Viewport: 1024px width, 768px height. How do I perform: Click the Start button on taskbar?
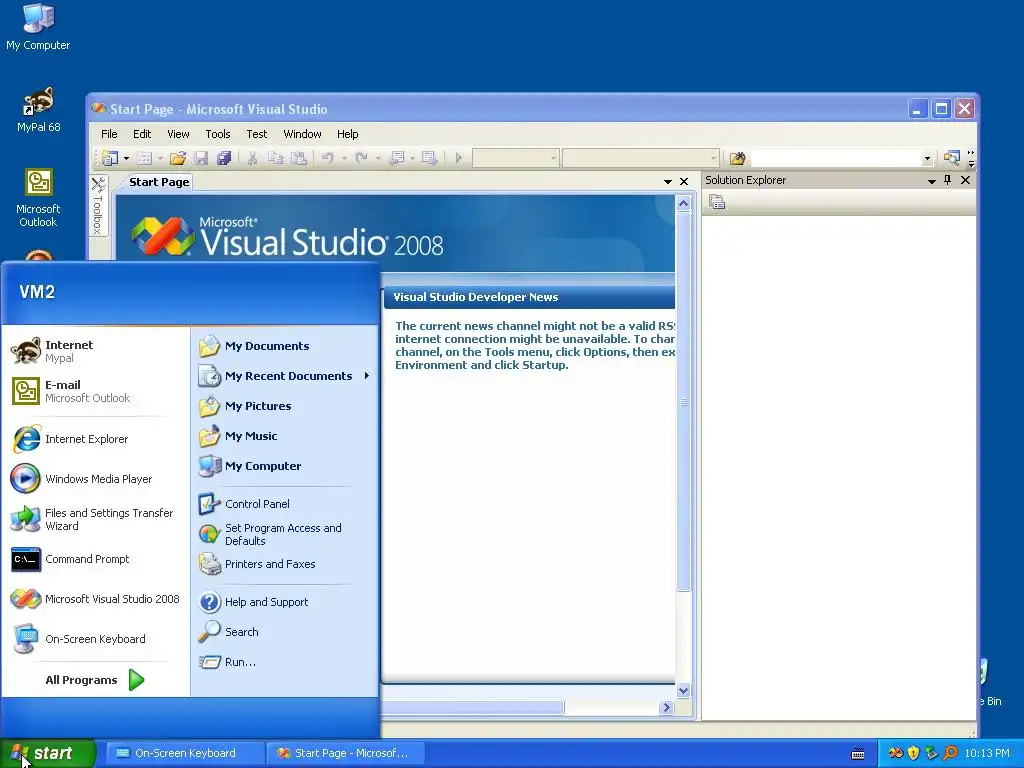coord(47,753)
